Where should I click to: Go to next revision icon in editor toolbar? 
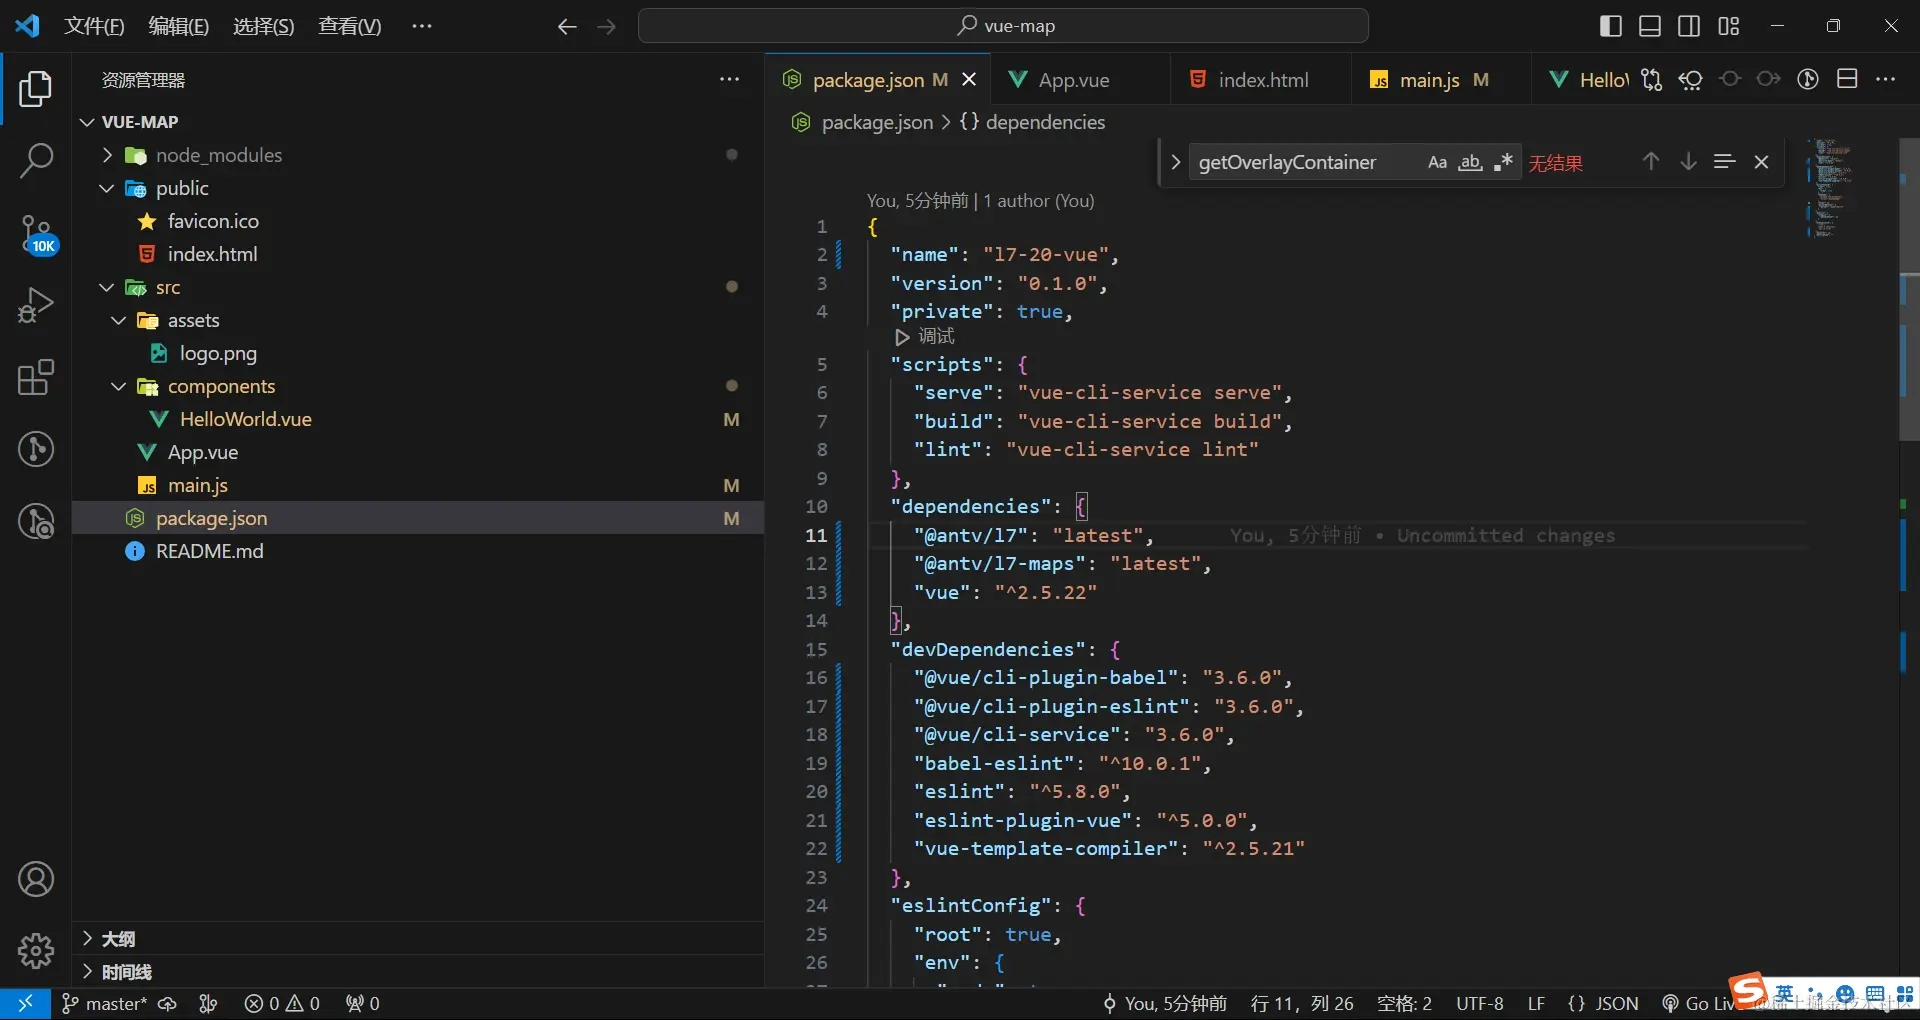[x=1769, y=80]
